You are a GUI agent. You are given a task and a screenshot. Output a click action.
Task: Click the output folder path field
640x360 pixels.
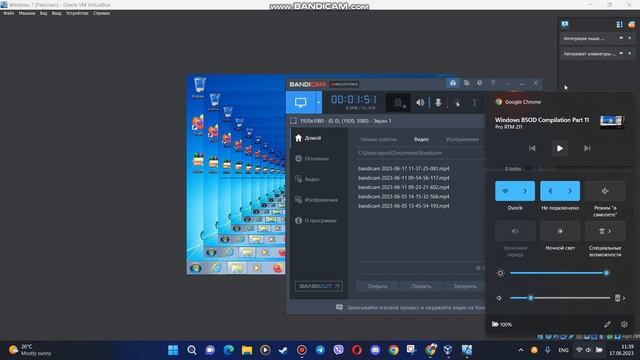[420, 153]
